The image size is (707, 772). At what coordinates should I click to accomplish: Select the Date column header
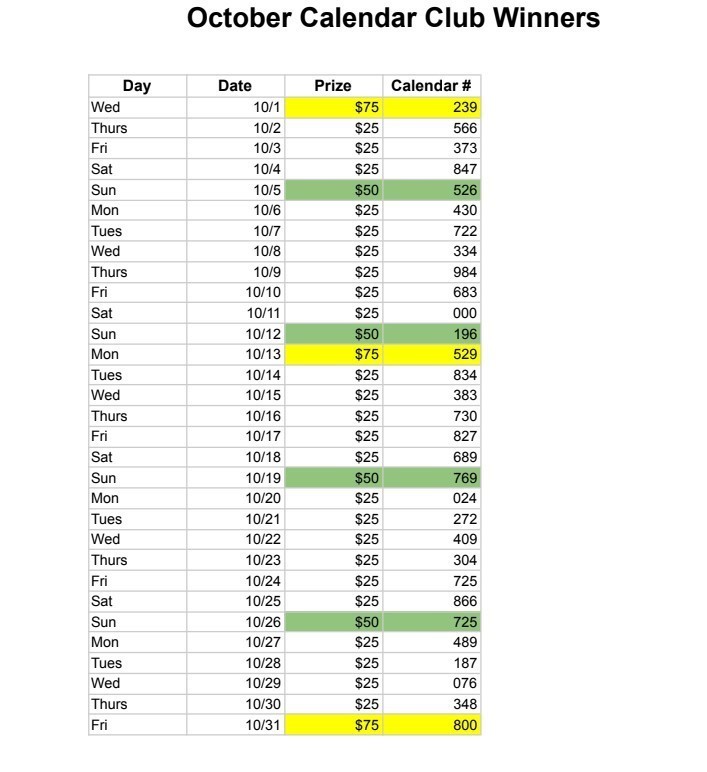pos(235,86)
